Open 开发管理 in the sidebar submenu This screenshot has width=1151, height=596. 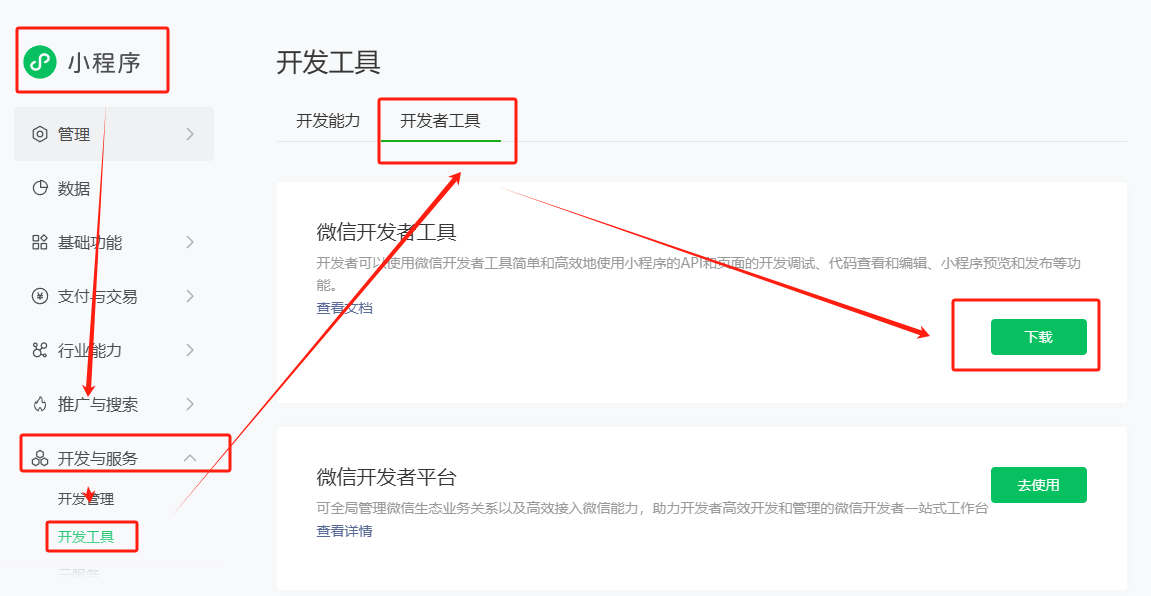(86, 499)
